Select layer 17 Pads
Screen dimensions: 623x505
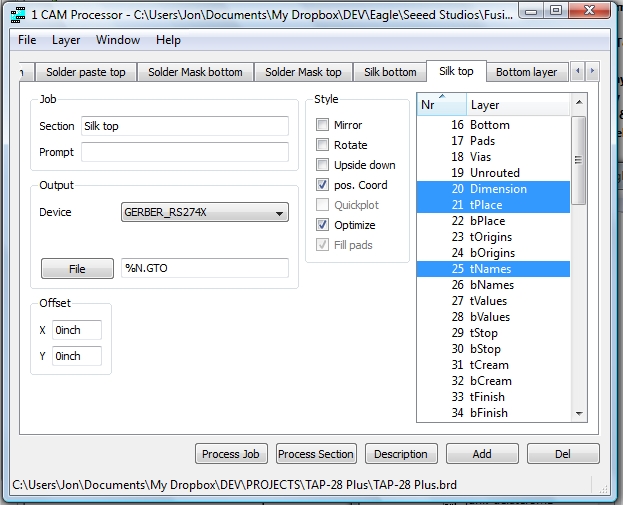pos(493,141)
